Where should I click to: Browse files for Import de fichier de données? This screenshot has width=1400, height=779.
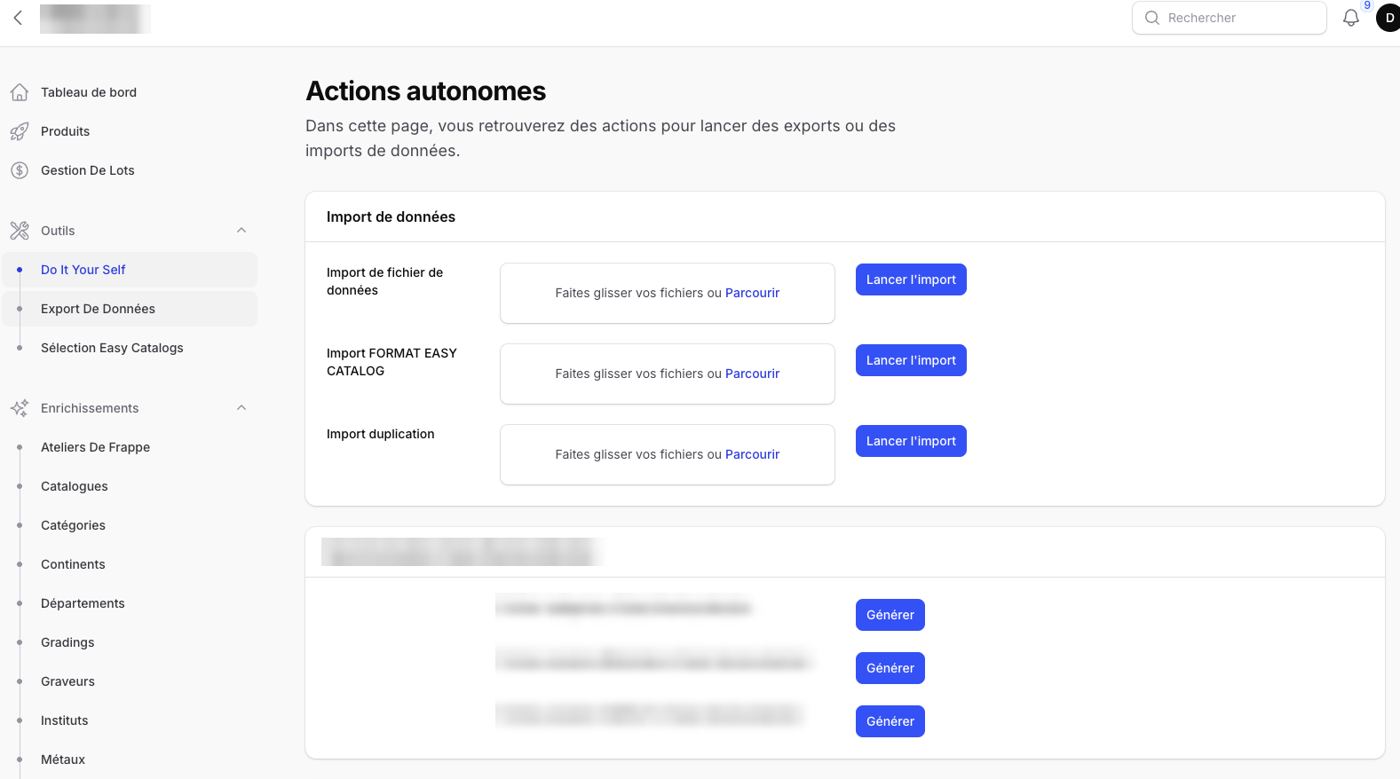click(752, 293)
